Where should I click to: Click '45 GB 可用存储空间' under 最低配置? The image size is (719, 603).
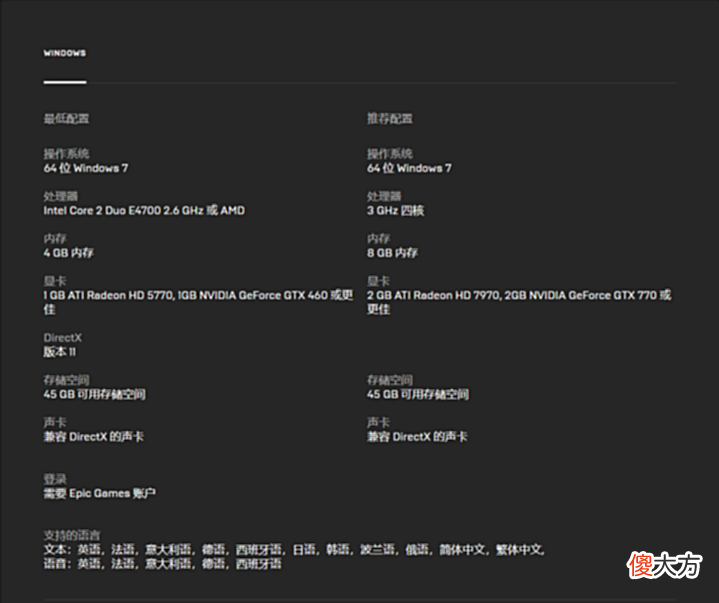tap(94, 394)
